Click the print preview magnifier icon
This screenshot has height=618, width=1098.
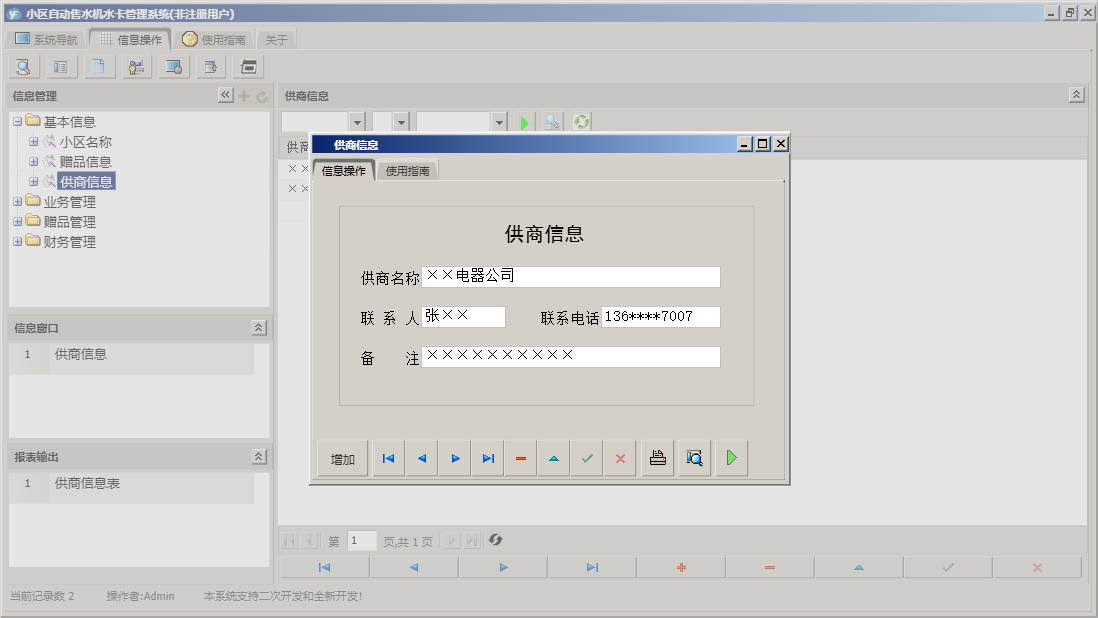pos(694,458)
